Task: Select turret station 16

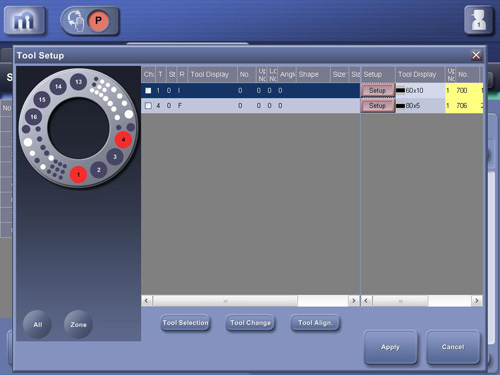Action: pos(34,117)
